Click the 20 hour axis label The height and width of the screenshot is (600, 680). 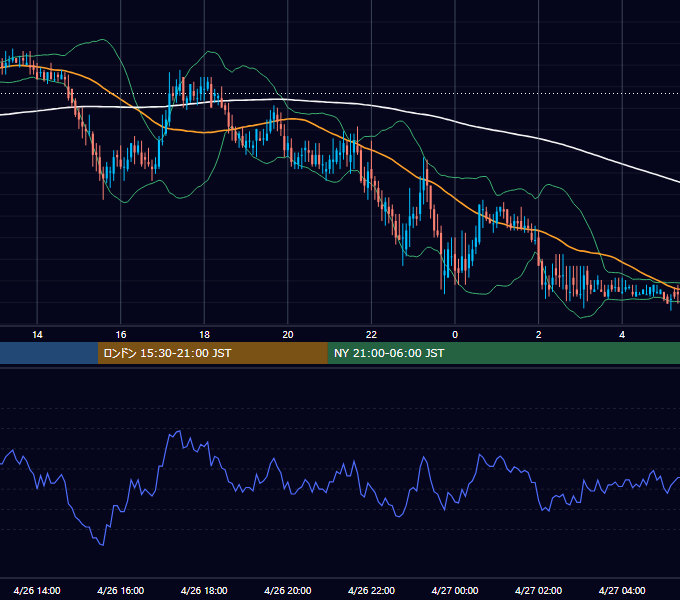pos(288,335)
